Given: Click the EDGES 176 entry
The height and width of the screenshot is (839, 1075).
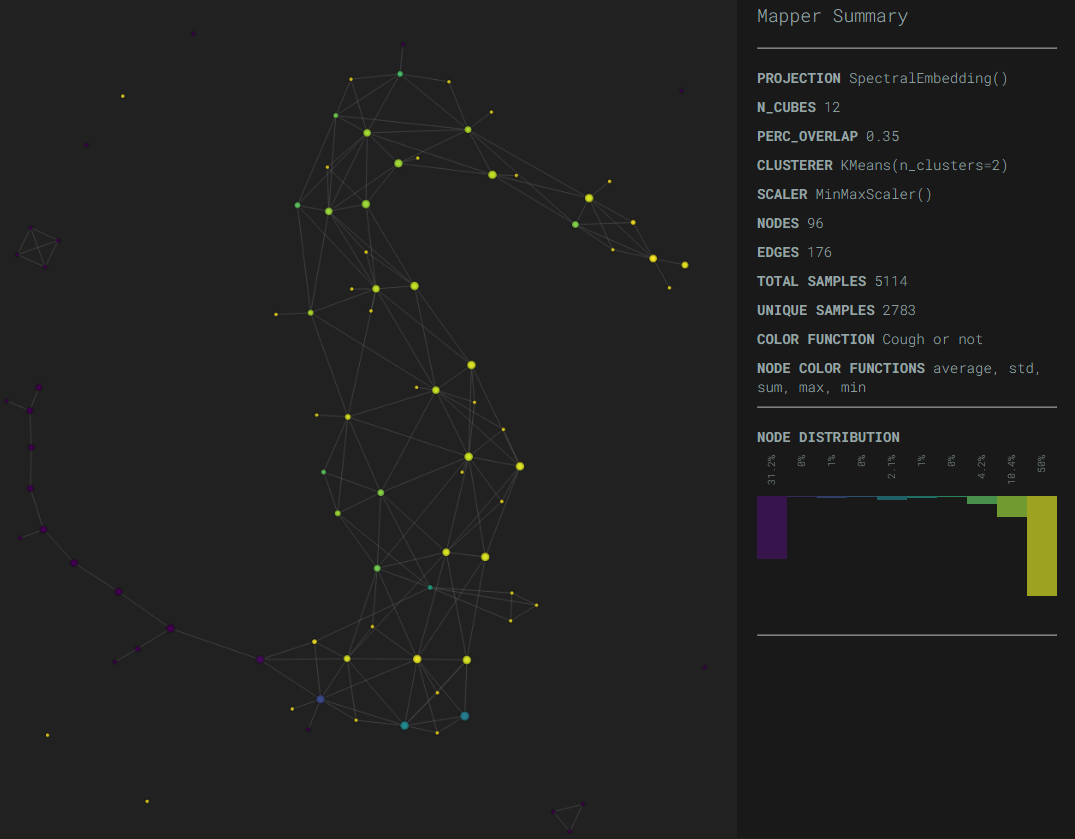Looking at the screenshot, I should [794, 252].
